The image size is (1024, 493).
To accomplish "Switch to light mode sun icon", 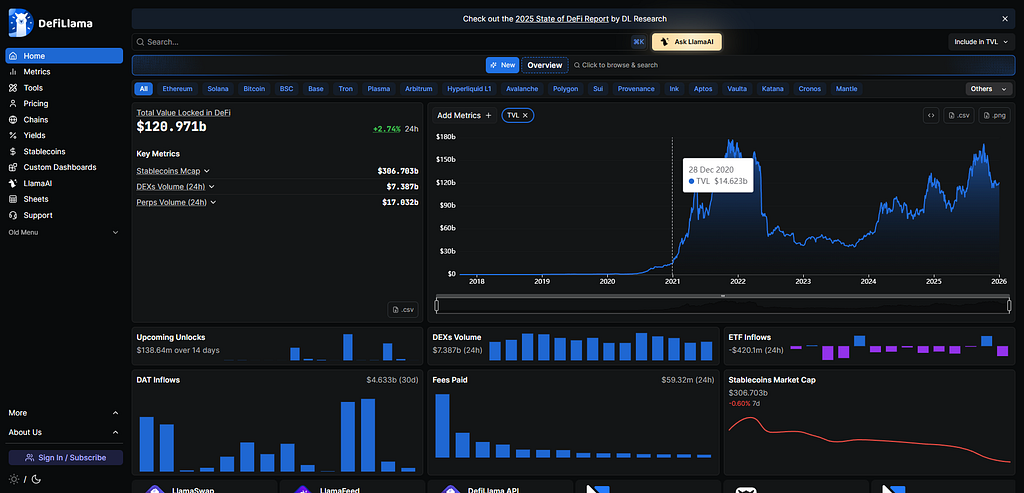I will (x=14, y=479).
